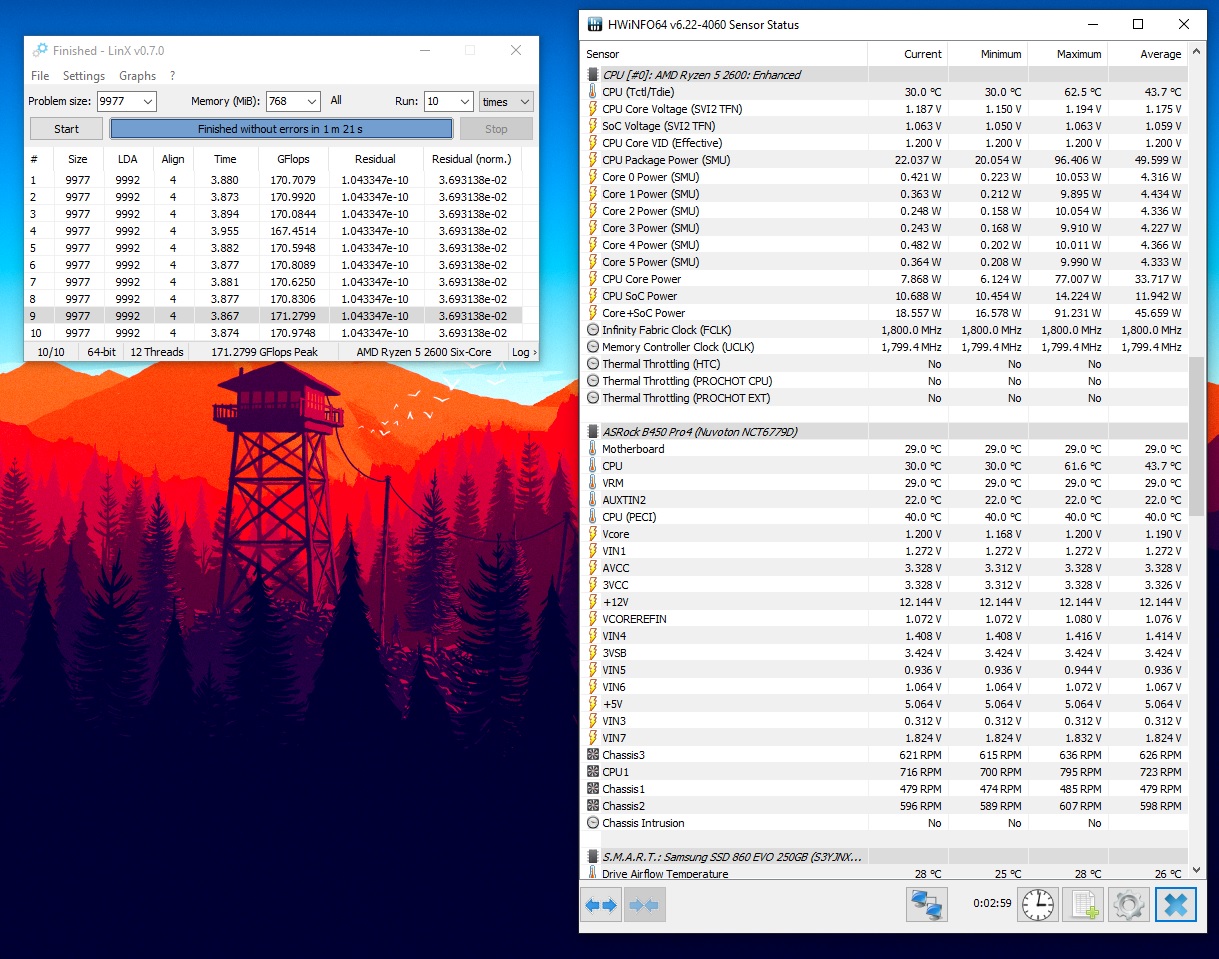The width and height of the screenshot is (1219, 959).
Task: Click the thermometer icon beside VRM sensor
Action: point(593,483)
